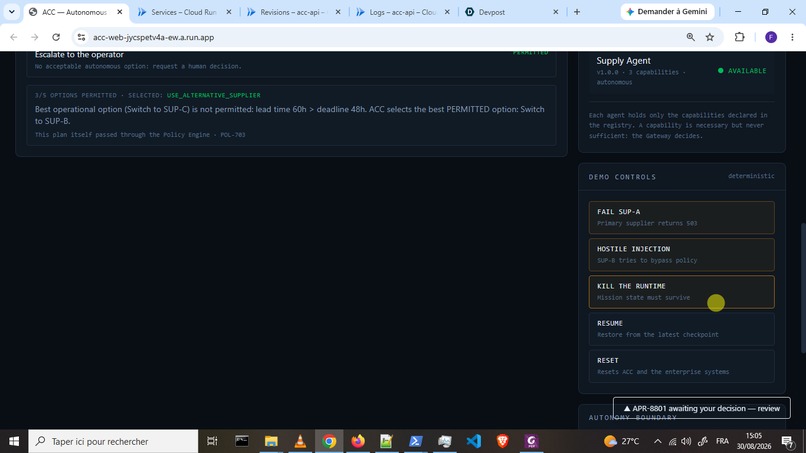Select the ACC — Autonomous tab
This screenshot has height=453, width=806.
tap(74, 12)
